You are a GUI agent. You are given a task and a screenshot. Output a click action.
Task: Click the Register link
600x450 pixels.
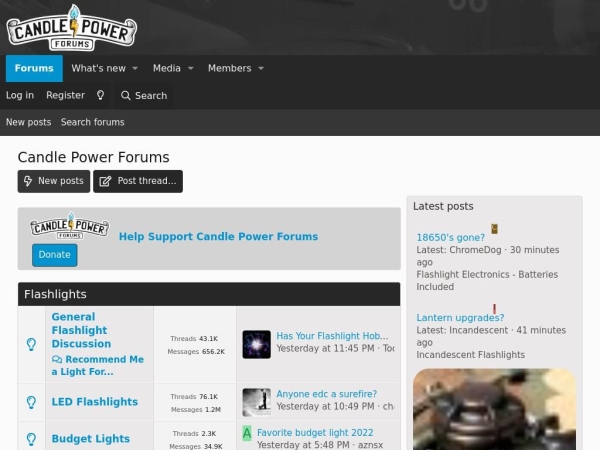point(65,95)
